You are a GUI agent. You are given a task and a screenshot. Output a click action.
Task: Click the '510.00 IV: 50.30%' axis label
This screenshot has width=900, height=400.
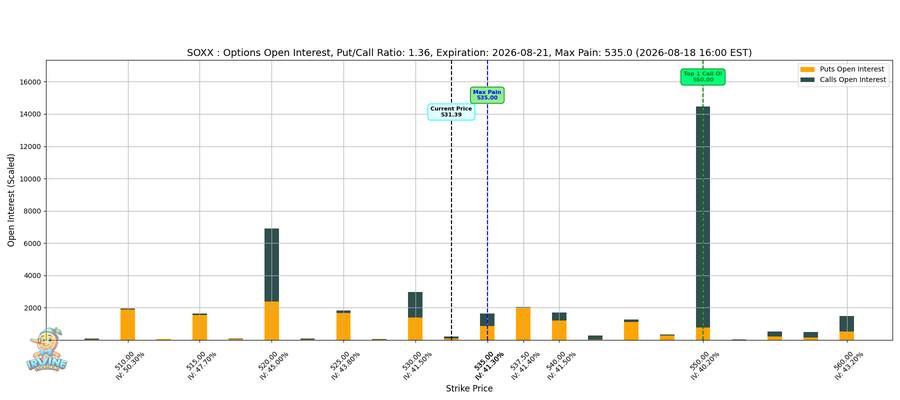click(x=130, y=364)
